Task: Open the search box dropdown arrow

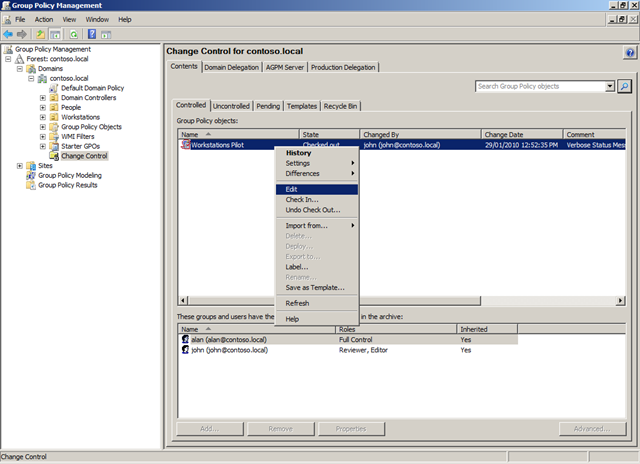Action: pos(610,87)
